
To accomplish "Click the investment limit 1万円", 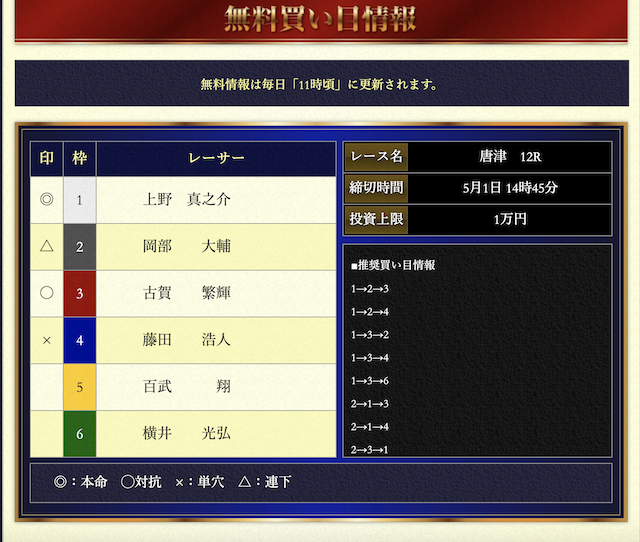I will pos(510,219).
